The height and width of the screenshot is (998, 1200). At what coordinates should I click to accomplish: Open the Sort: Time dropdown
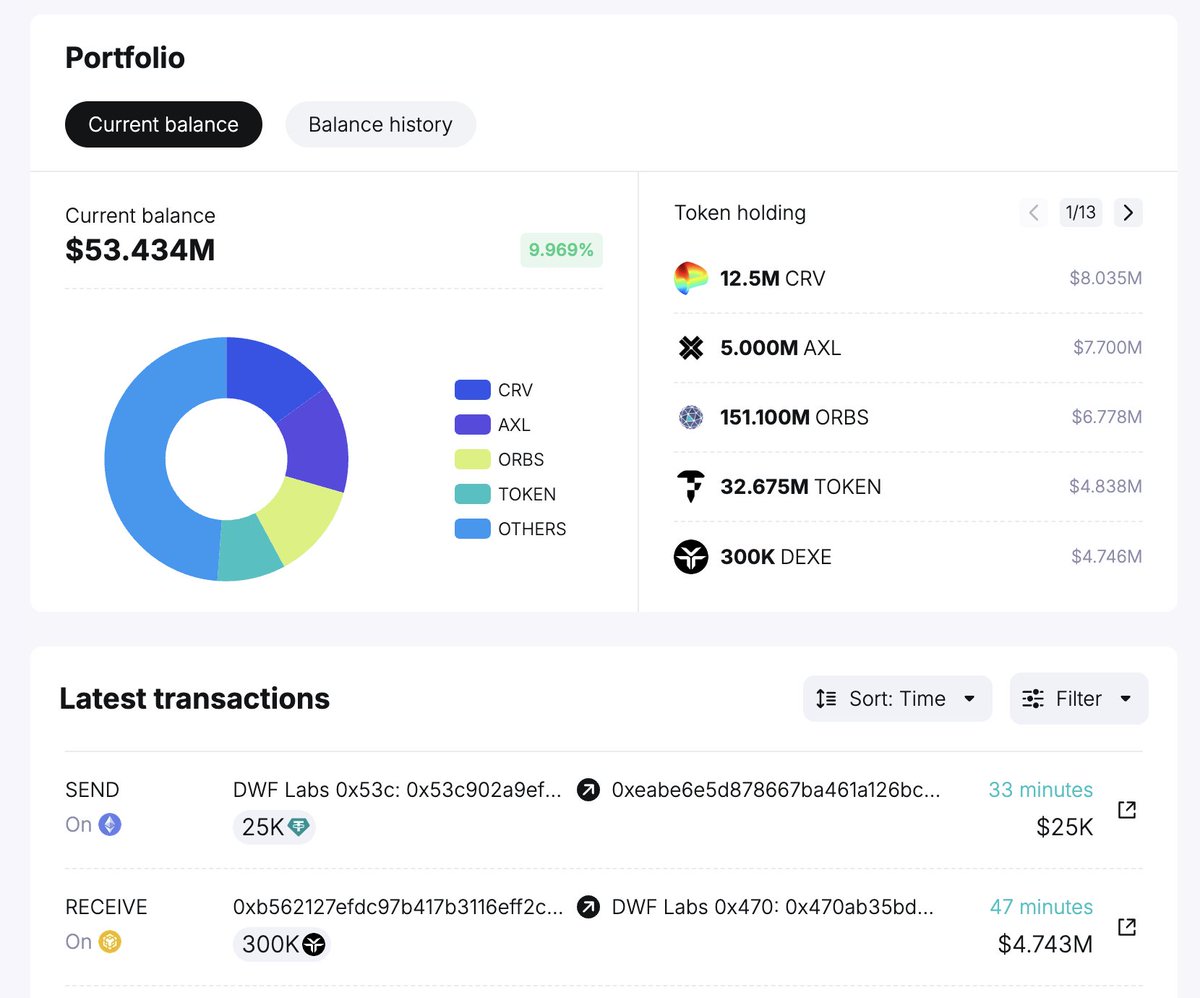(896, 698)
